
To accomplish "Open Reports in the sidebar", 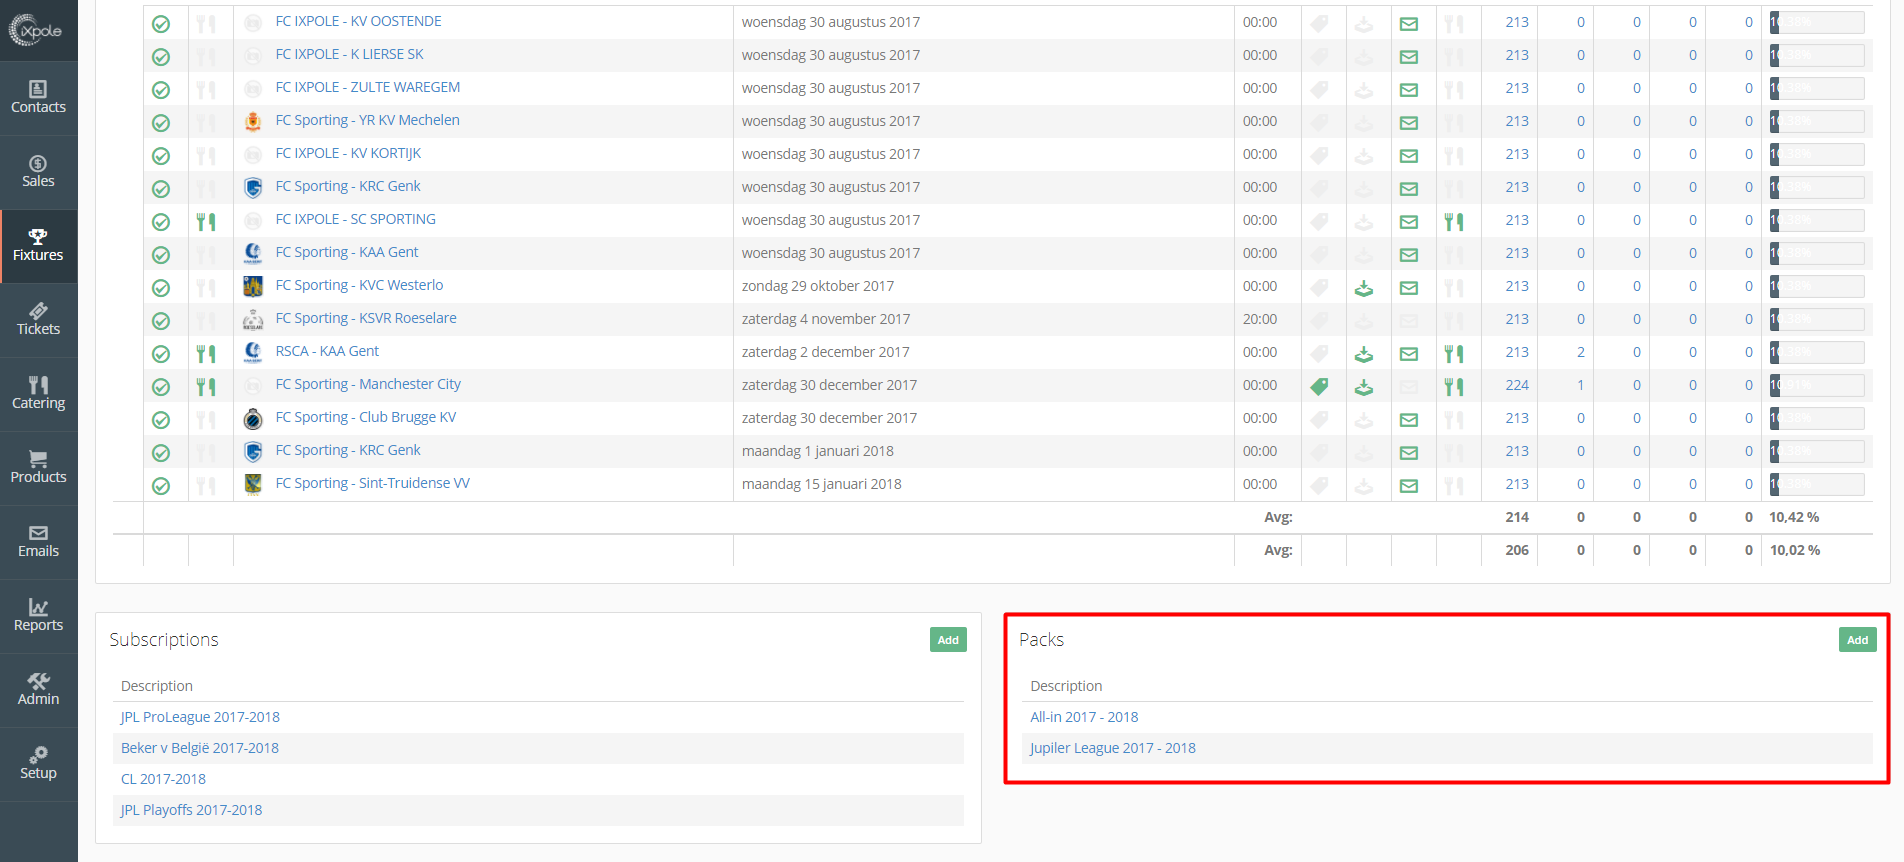I will coord(38,616).
